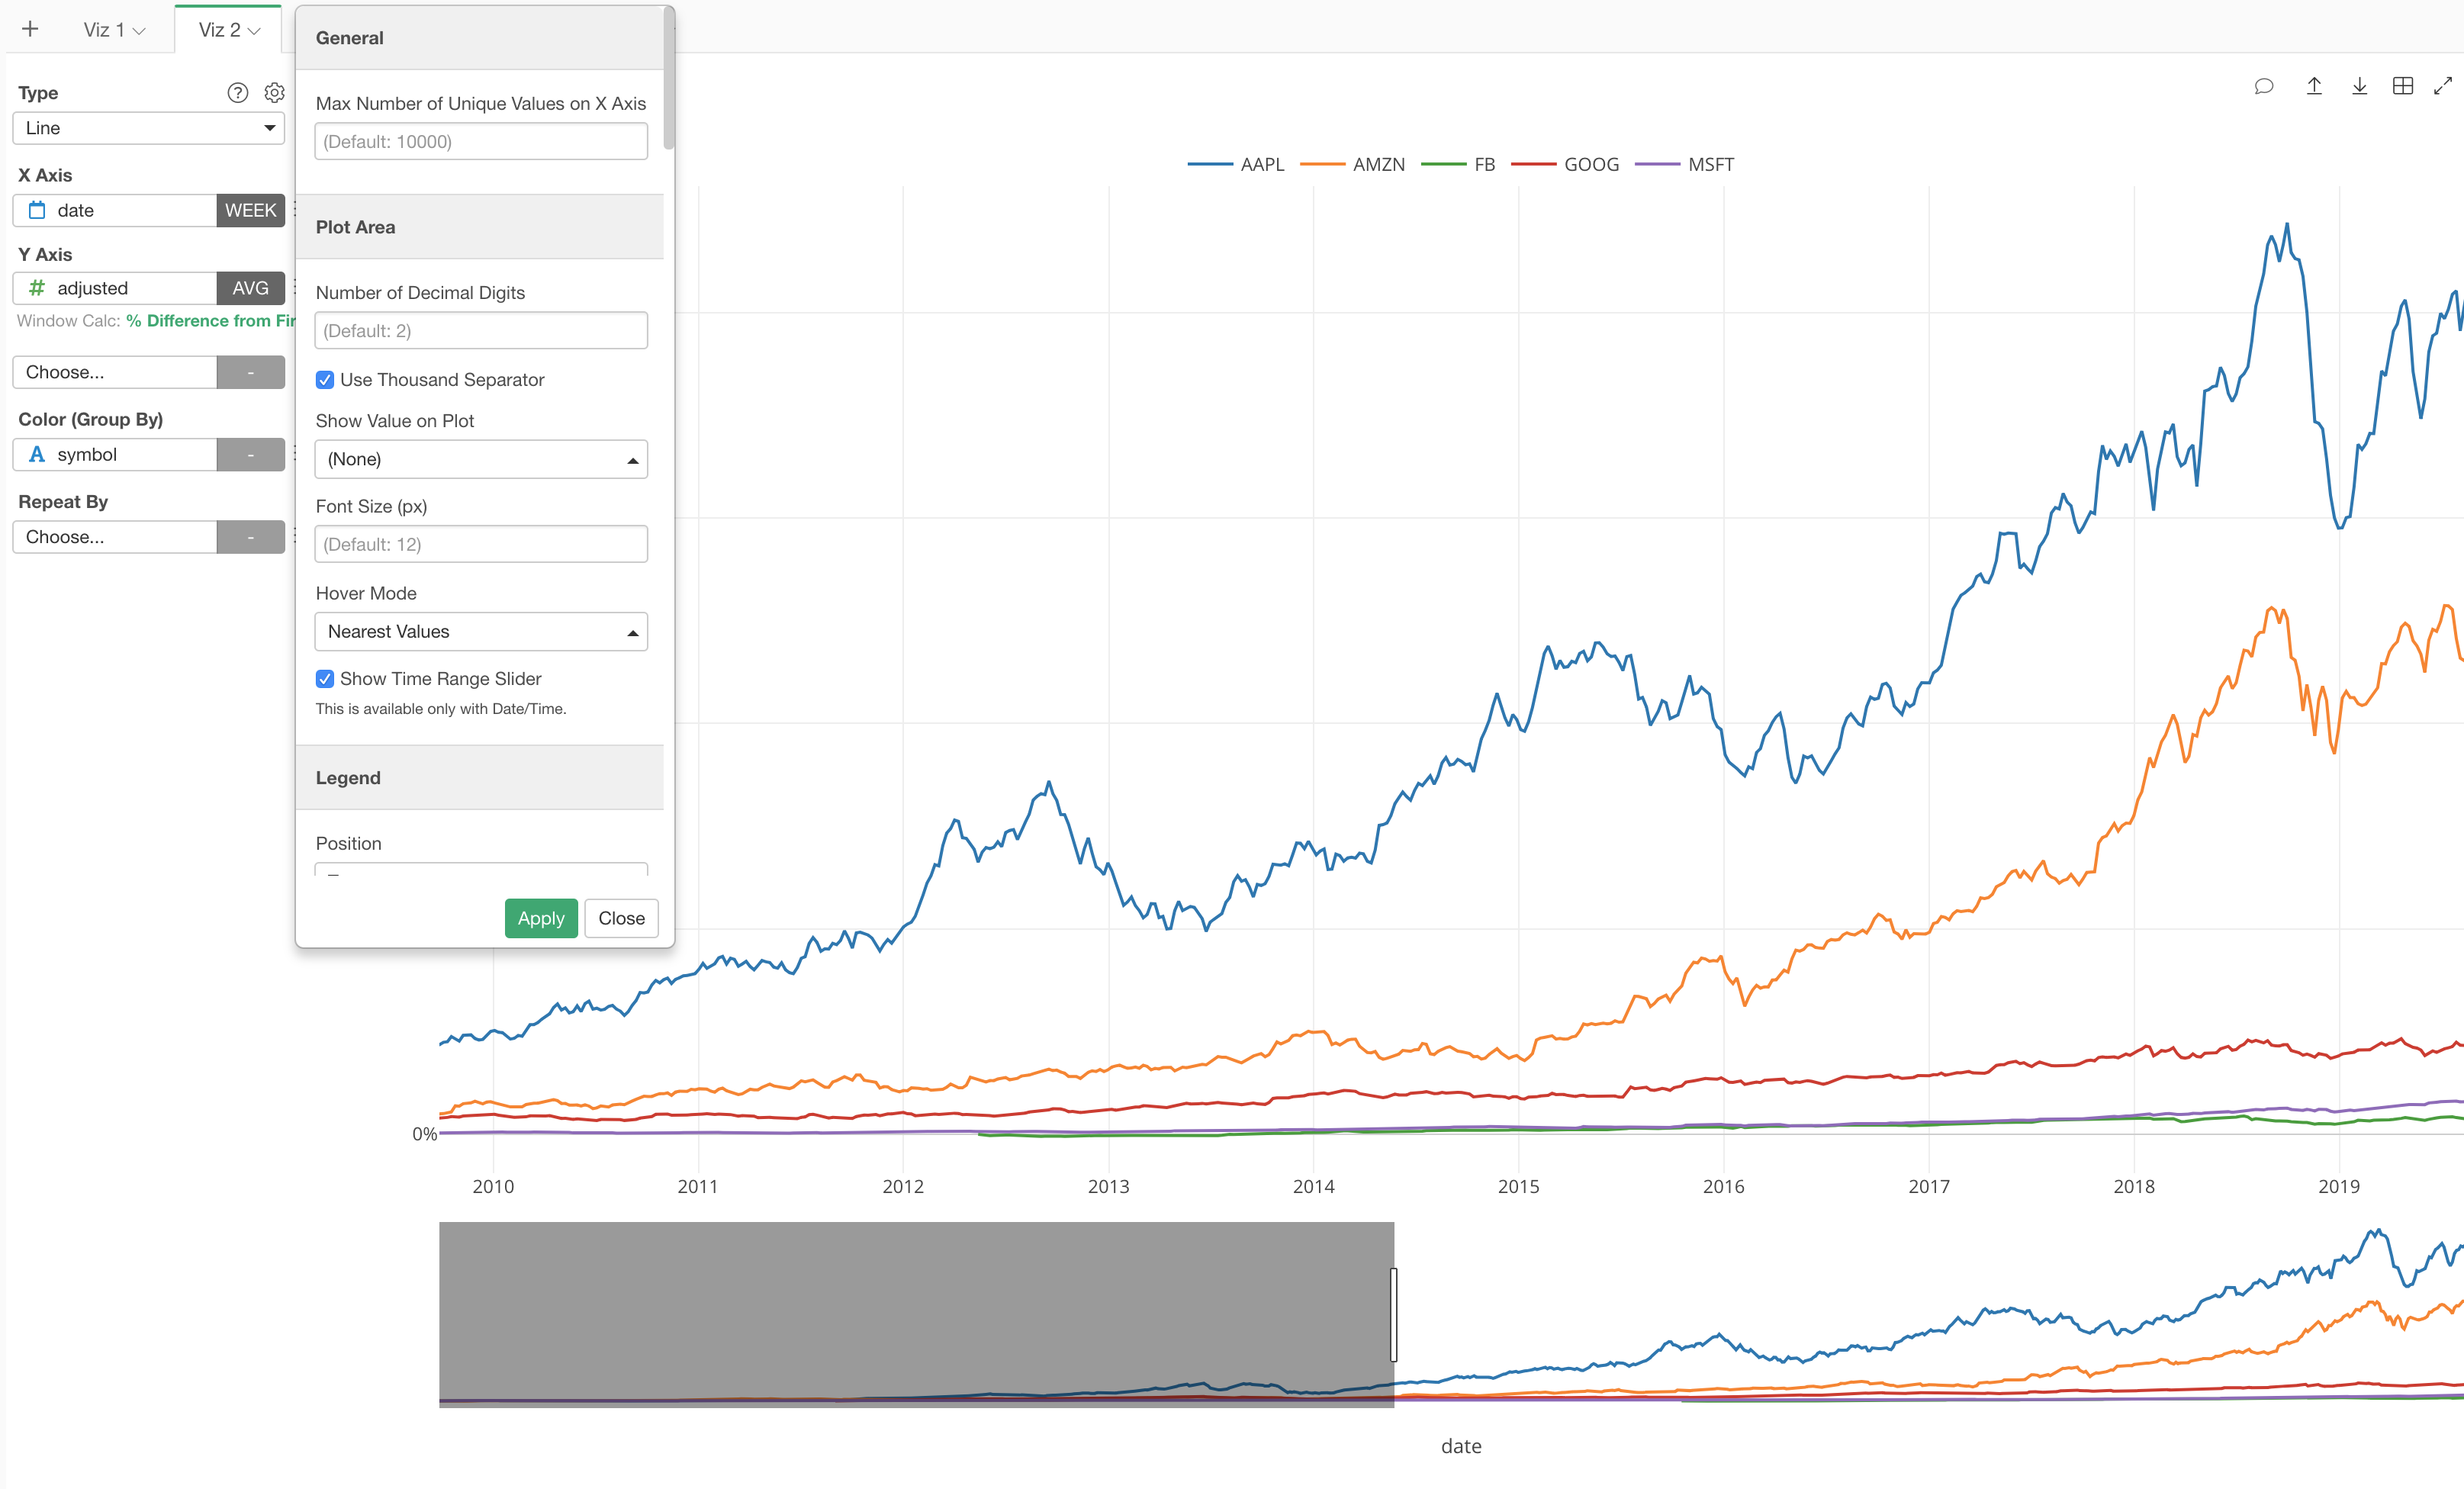Click the minus button beside symbol
Viewport: 2464px width, 1489px height.
pos(250,454)
